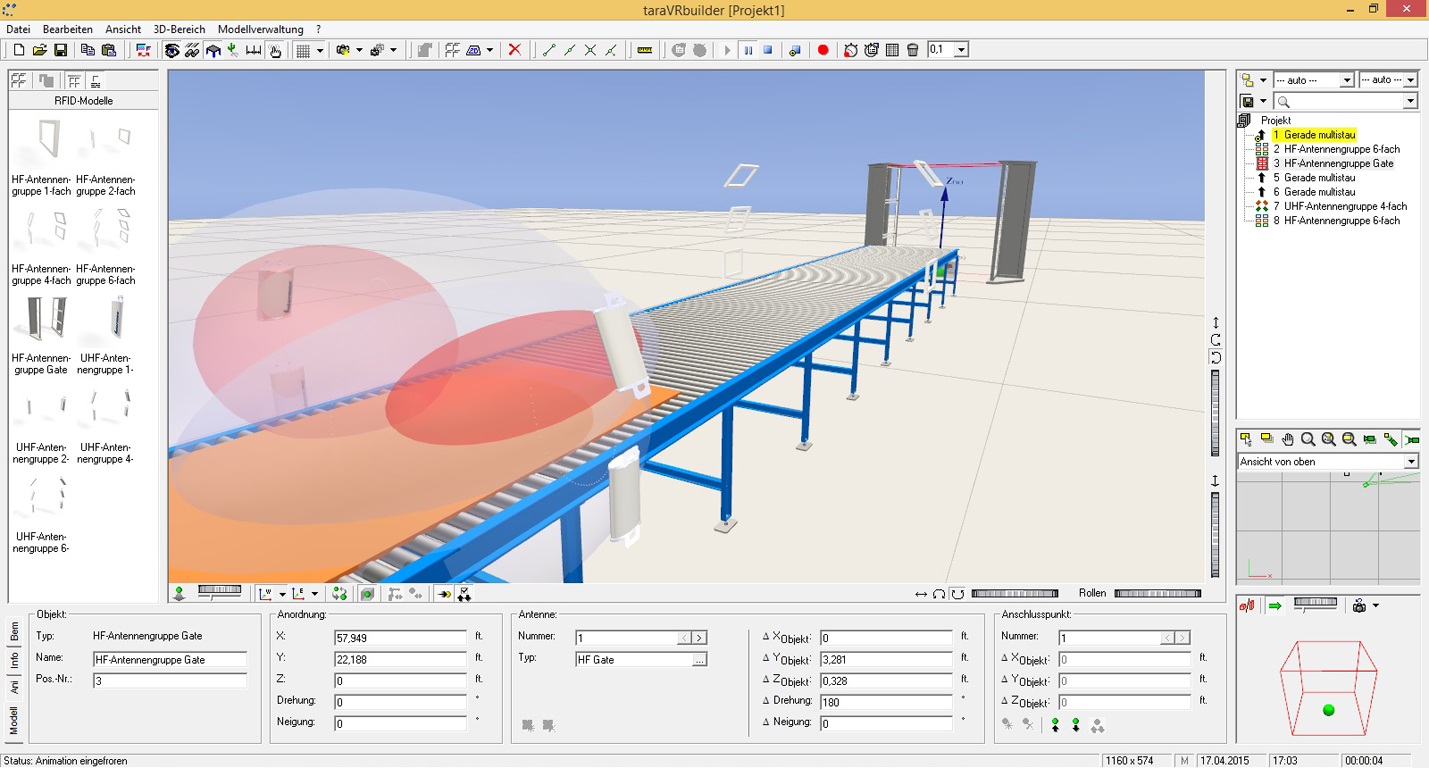Open the Ansicht von oben view dropdown
This screenshot has width=1429, height=768.
click(x=1412, y=461)
